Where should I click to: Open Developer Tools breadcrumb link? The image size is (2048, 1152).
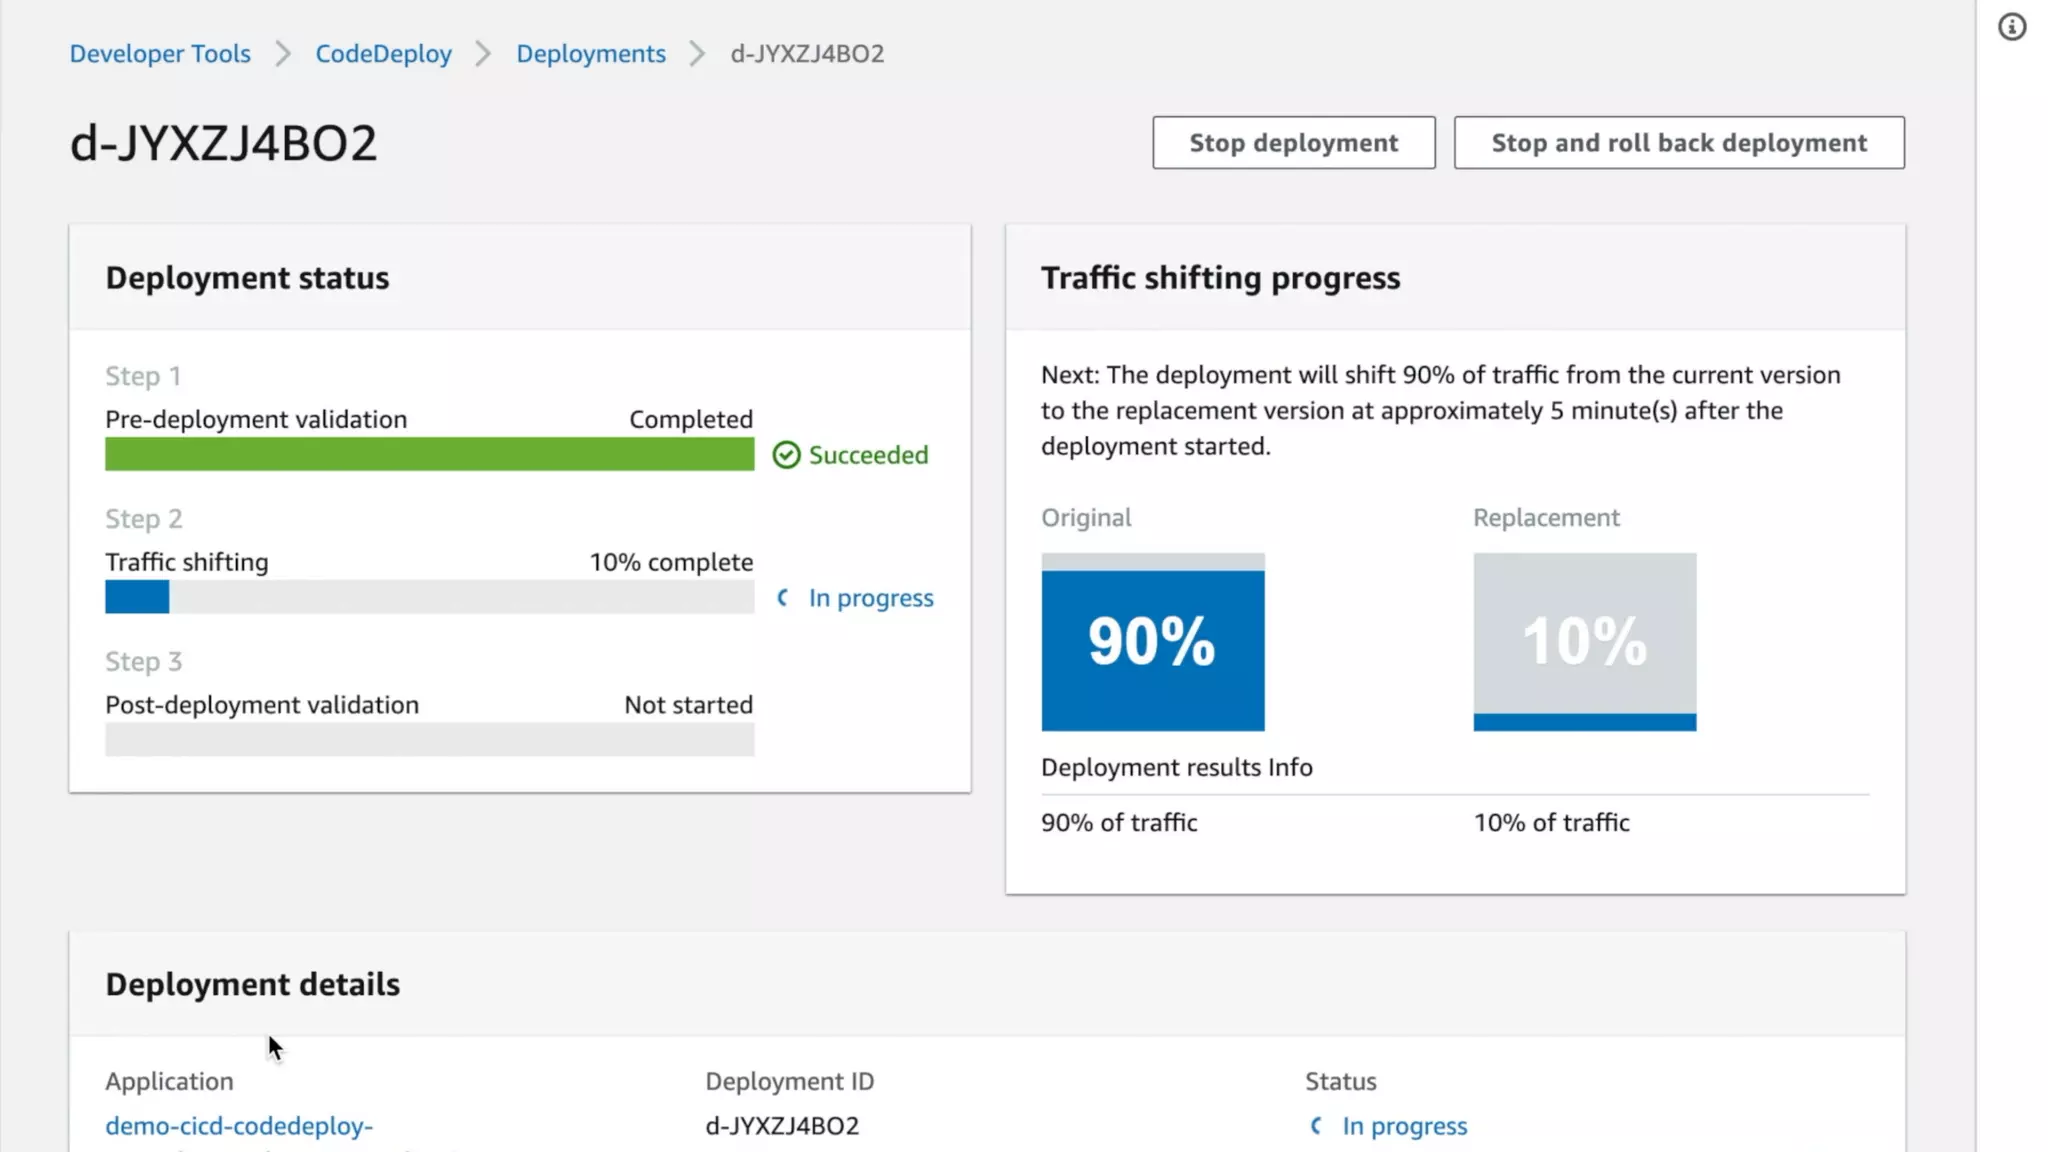point(160,54)
